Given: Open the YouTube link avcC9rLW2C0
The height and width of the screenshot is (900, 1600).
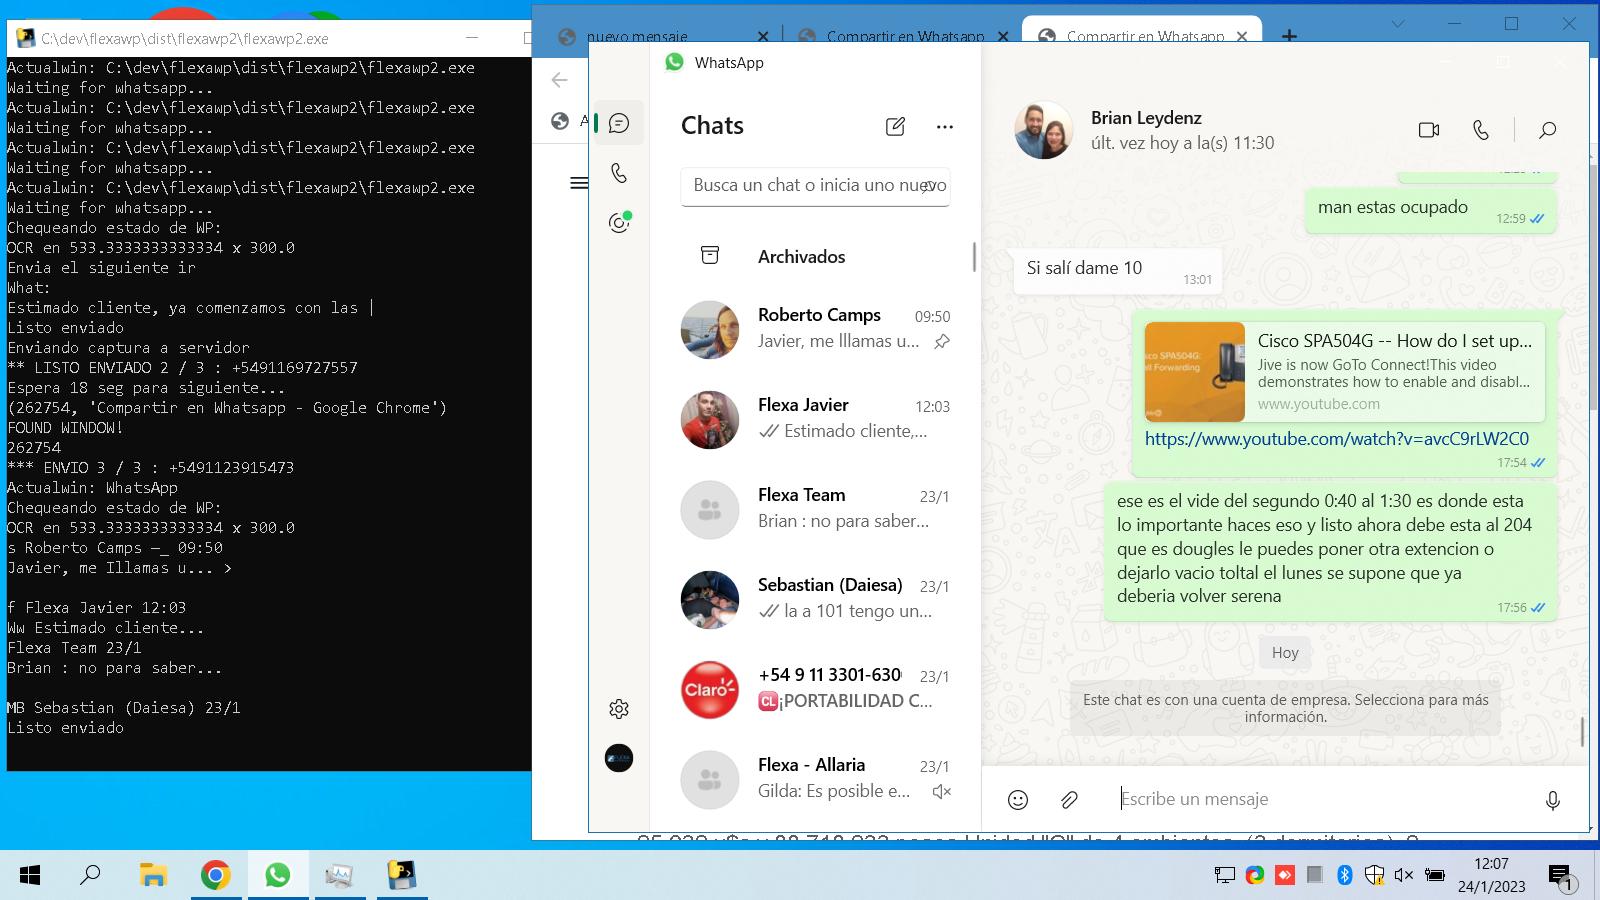Looking at the screenshot, I should (x=1336, y=439).
